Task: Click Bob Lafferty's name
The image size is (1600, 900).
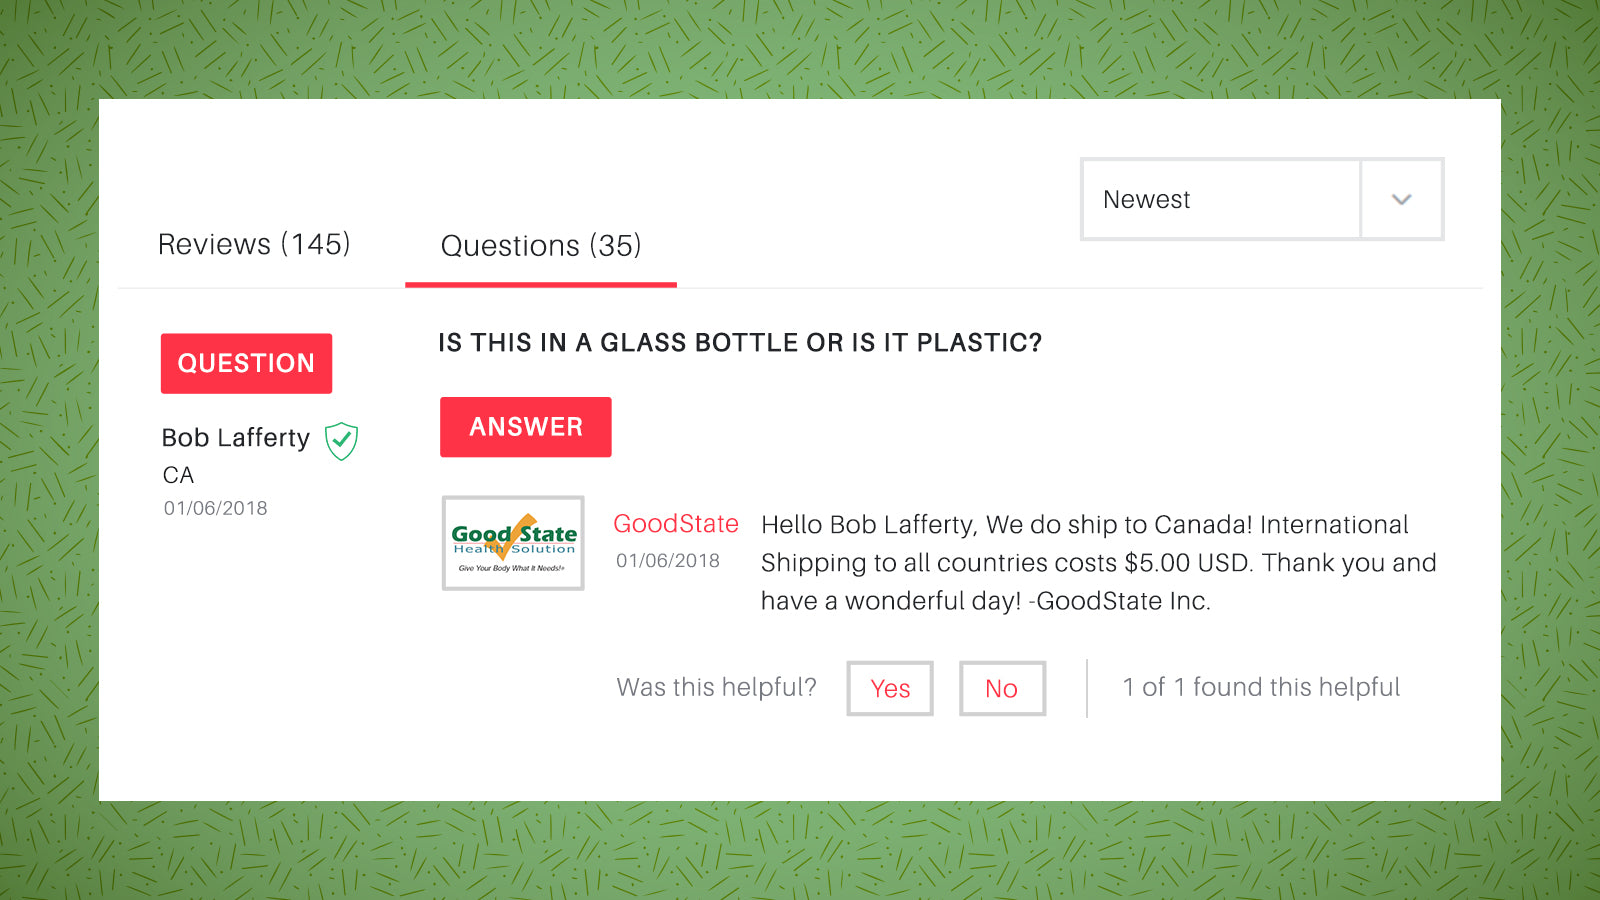Action: 235,438
